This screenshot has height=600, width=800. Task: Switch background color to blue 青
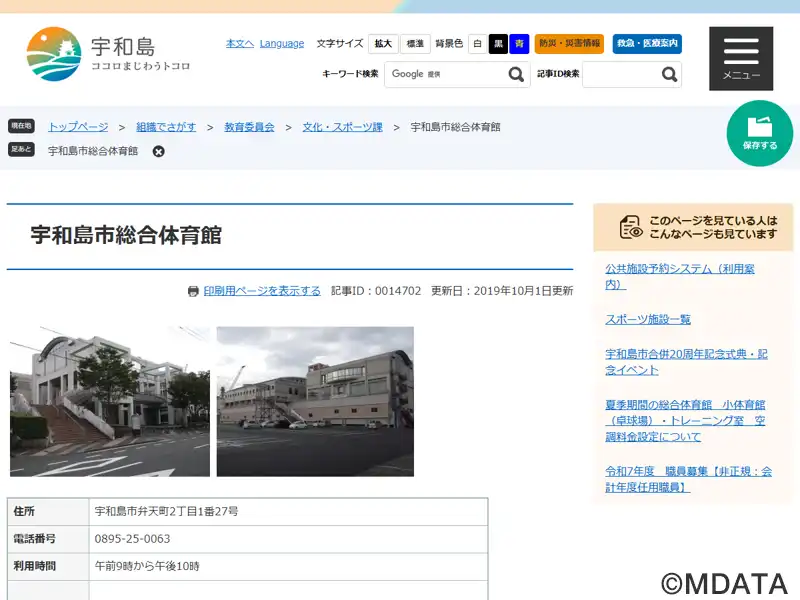[519, 44]
